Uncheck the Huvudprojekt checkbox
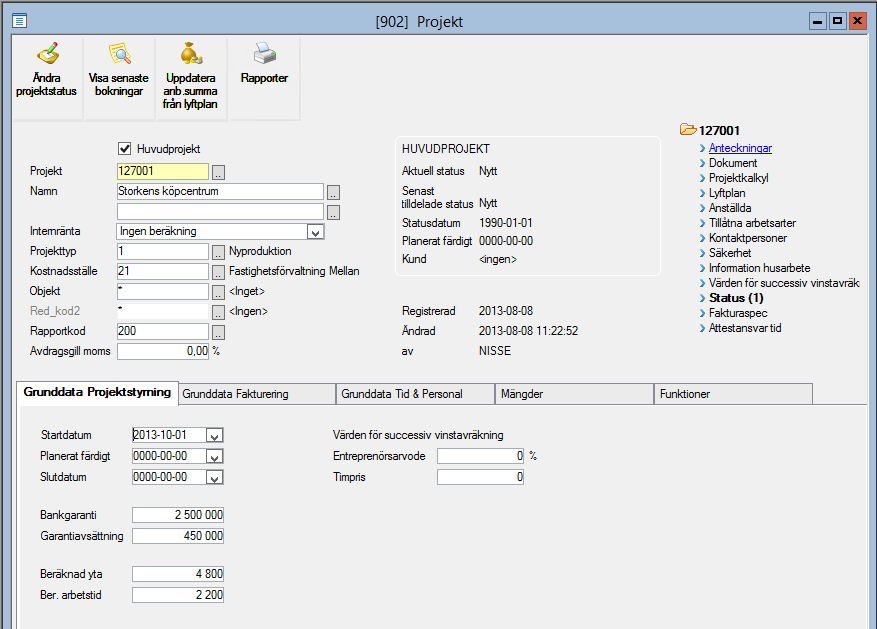 124,149
